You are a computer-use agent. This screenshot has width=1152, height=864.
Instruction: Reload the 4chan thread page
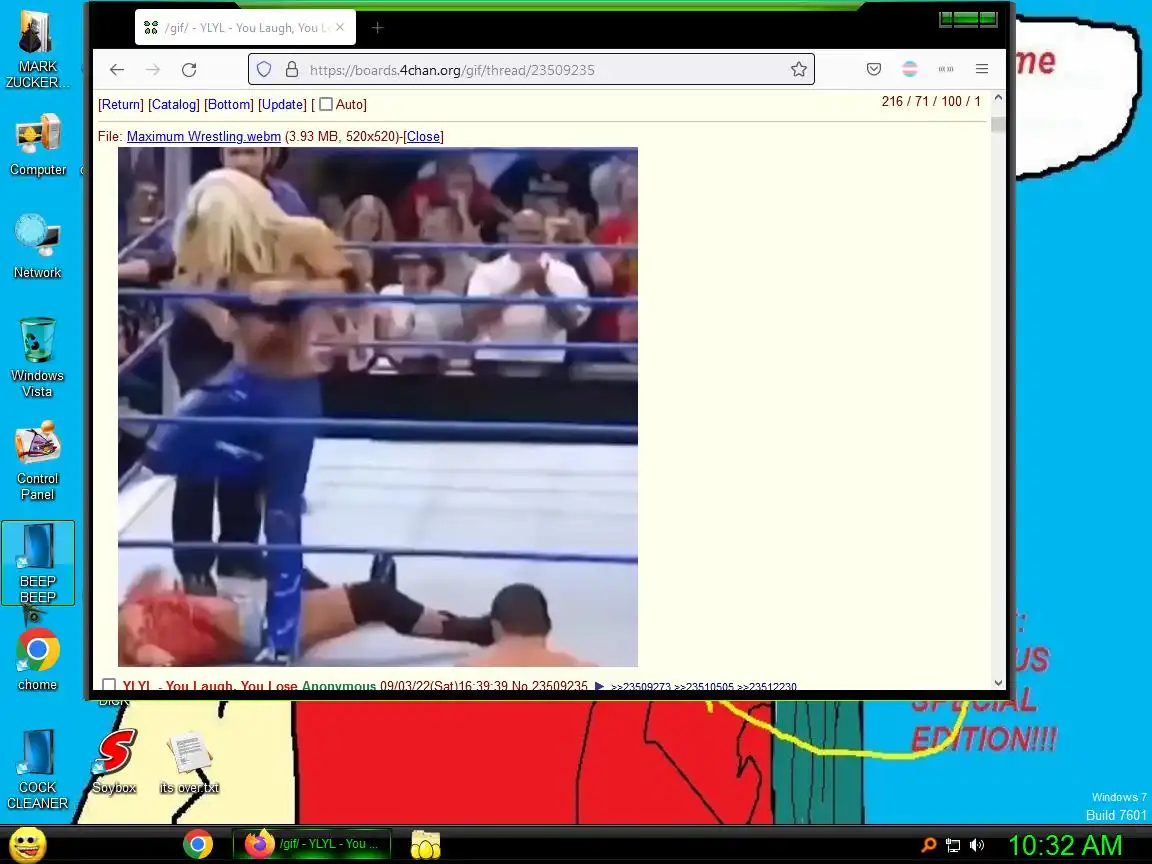[x=189, y=70]
